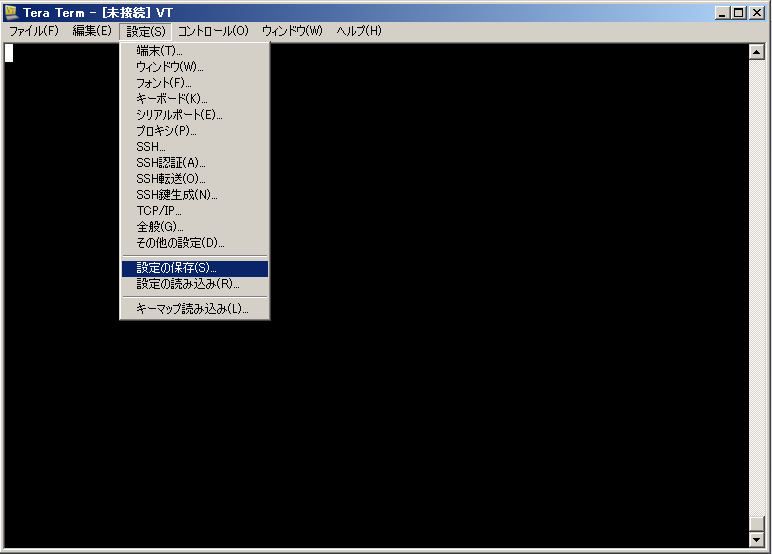Image resolution: width=772 pixels, height=554 pixels.
Task: Select SSH鍵生成(N)... entry
Action: pos(195,195)
